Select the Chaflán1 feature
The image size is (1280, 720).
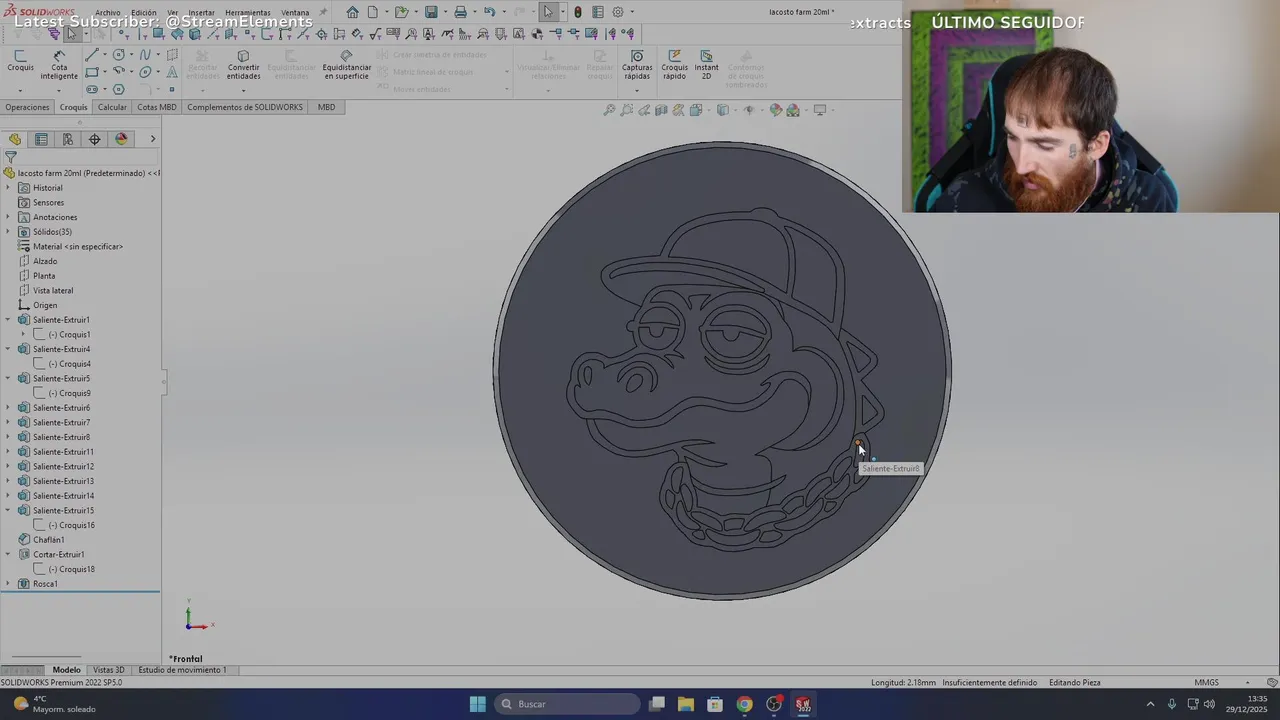pyautogui.click(x=41, y=540)
